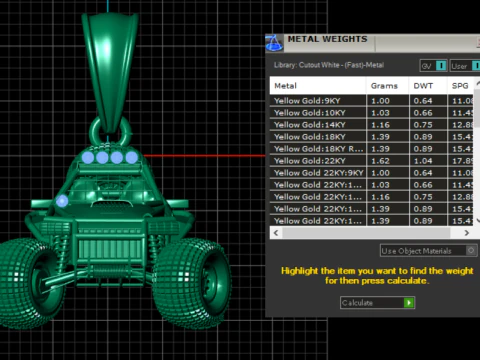
Task: Select Yellow Gold:18KY R... row
Action: coord(372,149)
